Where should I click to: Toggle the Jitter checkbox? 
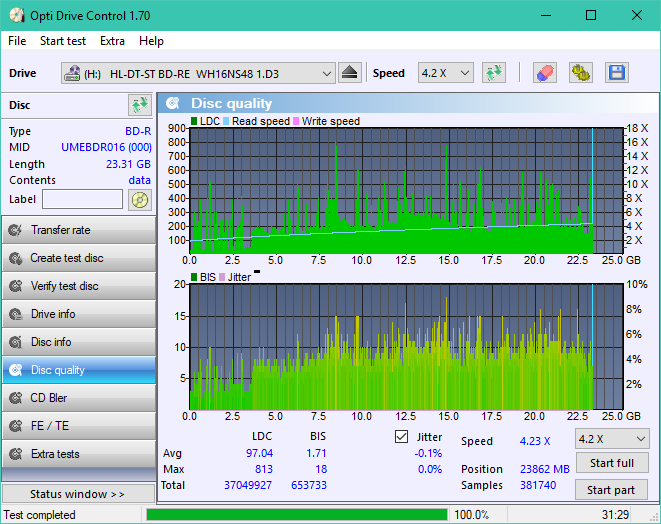coord(402,437)
